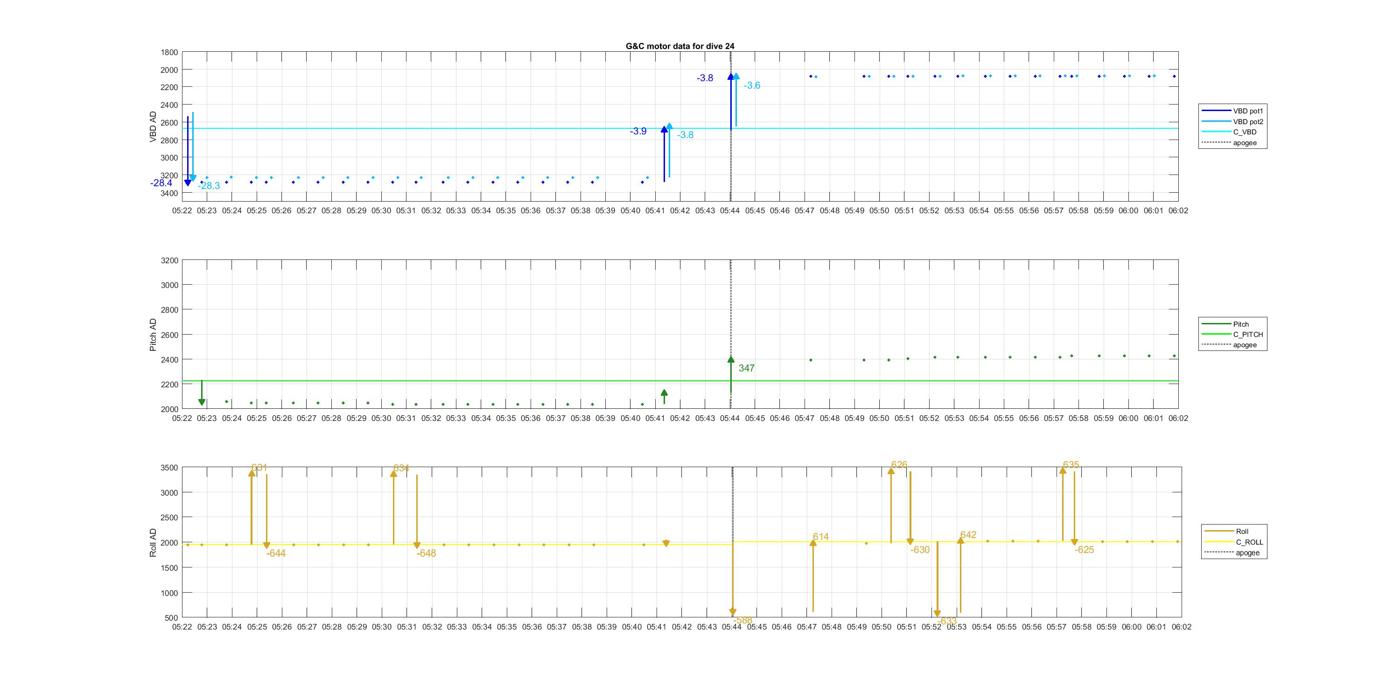Click the "635" roll data label
This screenshot has width=1400, height=693.
(x=1071, y=465)
